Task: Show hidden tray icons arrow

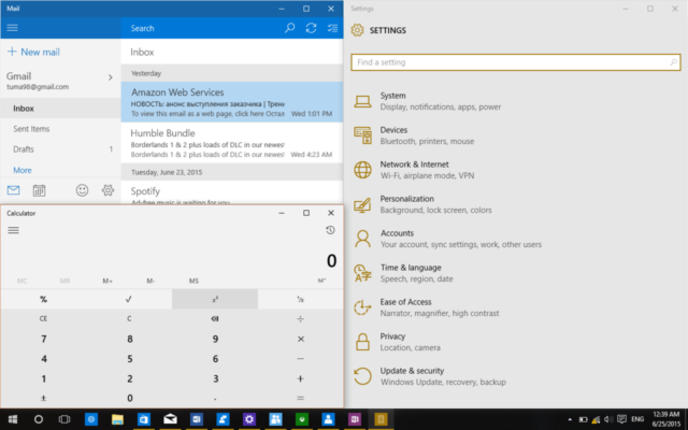Action: coord(570,419)
